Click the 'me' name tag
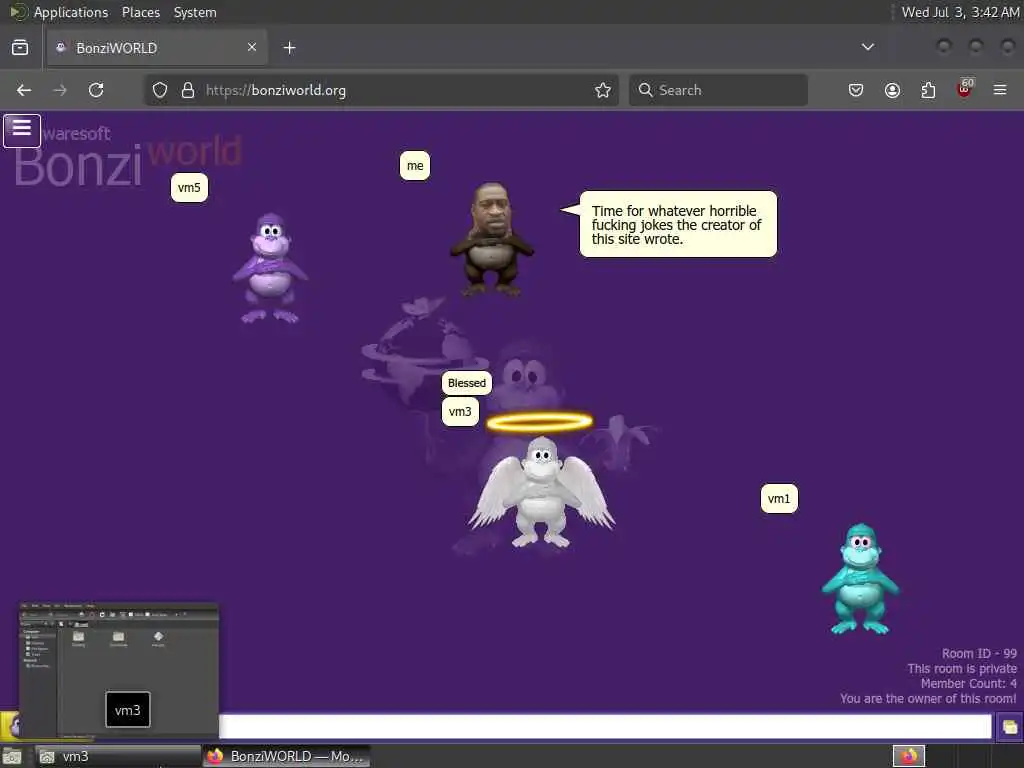Viewport: 1024px width, 768px height. point(415,166)
